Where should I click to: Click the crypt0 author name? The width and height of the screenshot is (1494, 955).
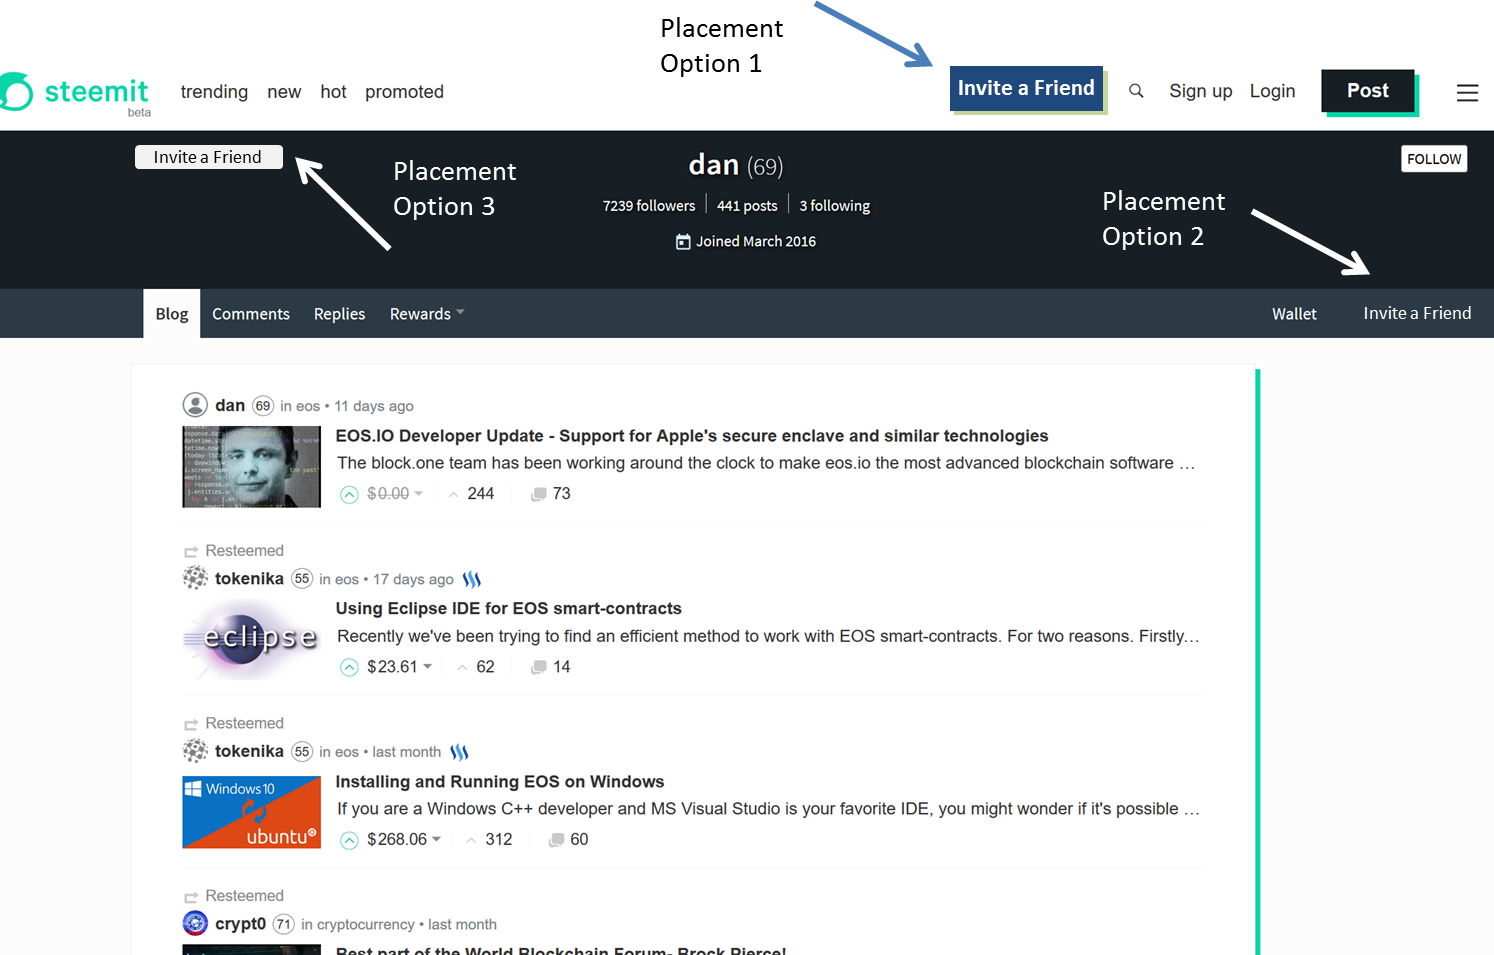240,924
